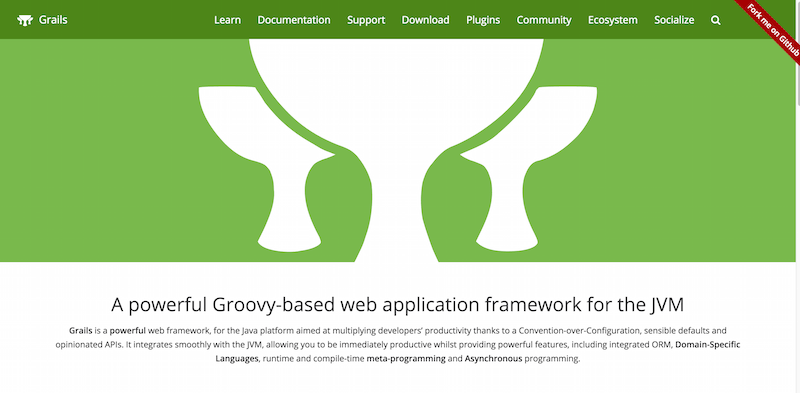Open the Community menu

[544, 20]
